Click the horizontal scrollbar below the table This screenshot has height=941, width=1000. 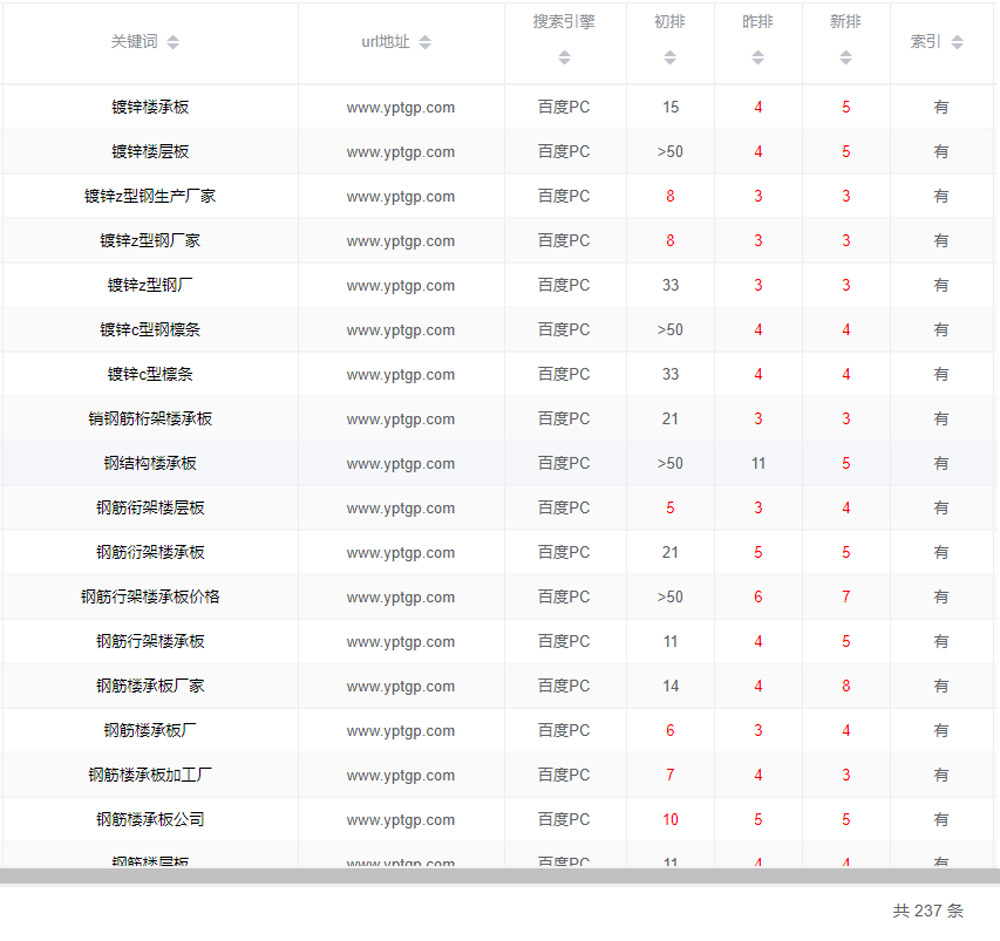(500, 876)
